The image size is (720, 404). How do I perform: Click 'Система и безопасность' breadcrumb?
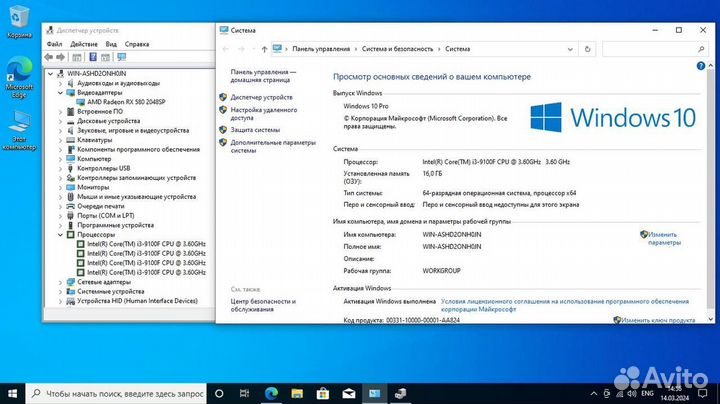pos(397,49)
